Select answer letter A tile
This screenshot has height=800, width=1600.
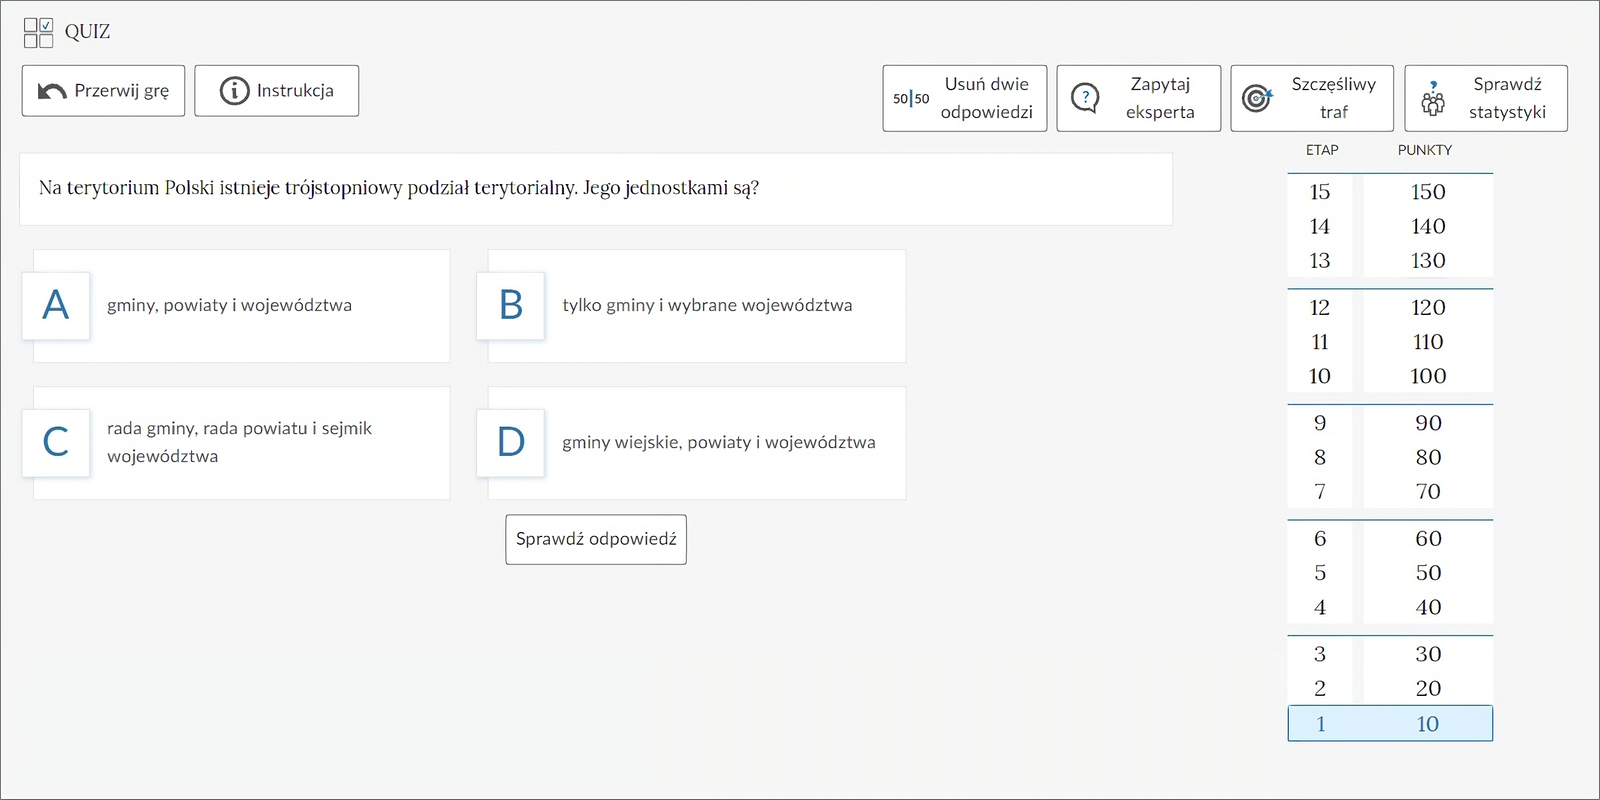pyautogui.click(x=56, y=305)
